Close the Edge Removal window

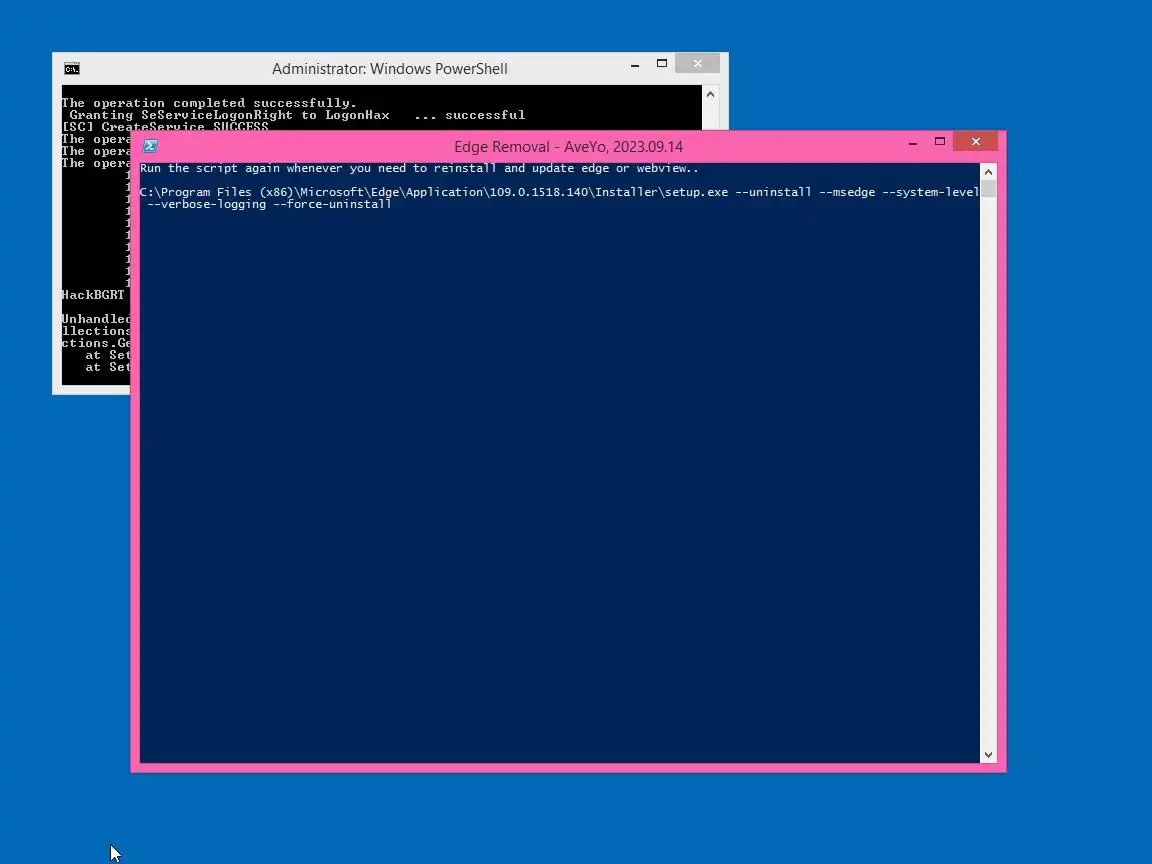[x=976, y=142]
